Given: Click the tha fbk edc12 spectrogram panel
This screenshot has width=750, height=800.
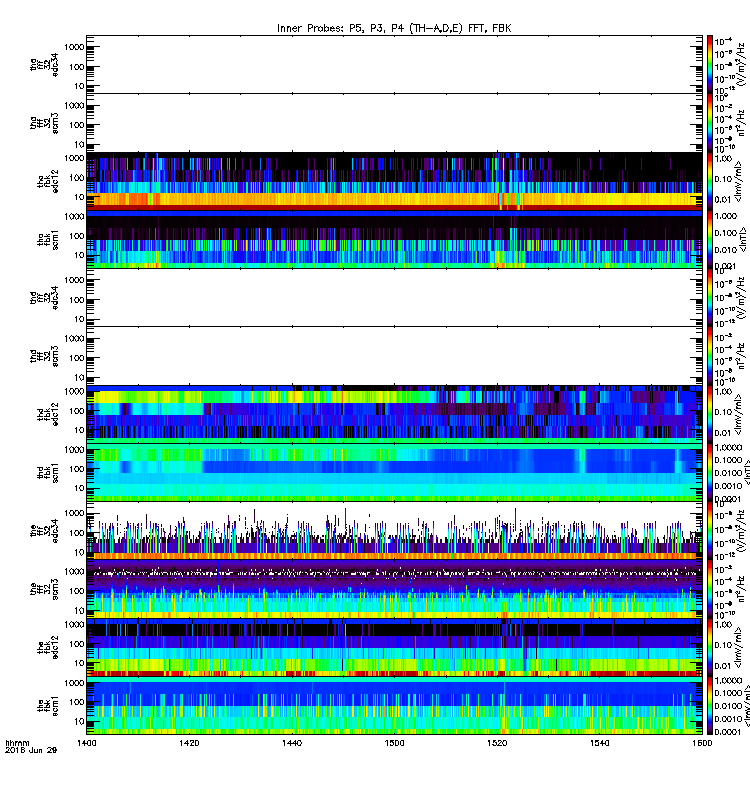Looking at the screenshot, I should coord(394,181).
